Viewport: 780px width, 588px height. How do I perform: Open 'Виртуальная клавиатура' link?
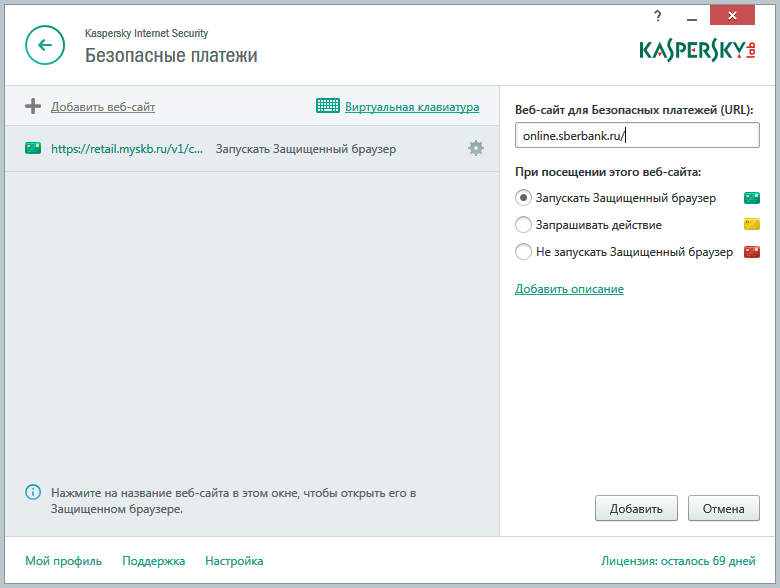tap(412, 107)
